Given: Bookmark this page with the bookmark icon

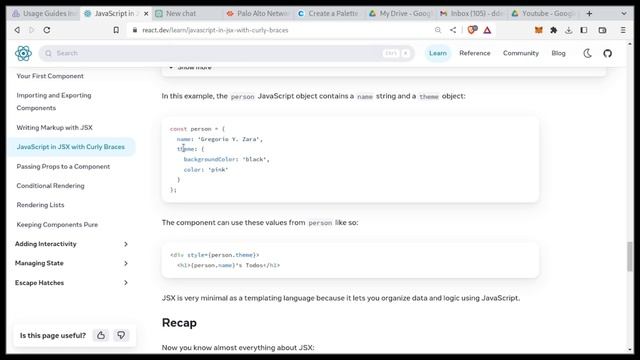Looking at the screenshot, I should 116,30.
